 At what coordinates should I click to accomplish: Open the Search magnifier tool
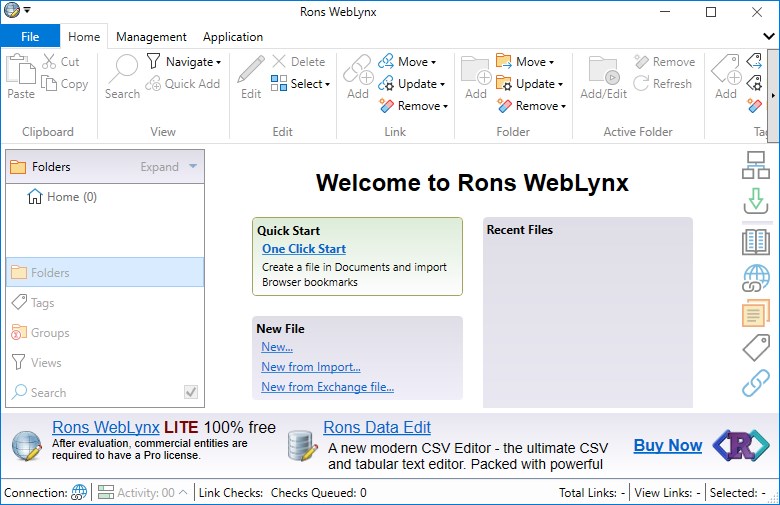click(122, 76)
